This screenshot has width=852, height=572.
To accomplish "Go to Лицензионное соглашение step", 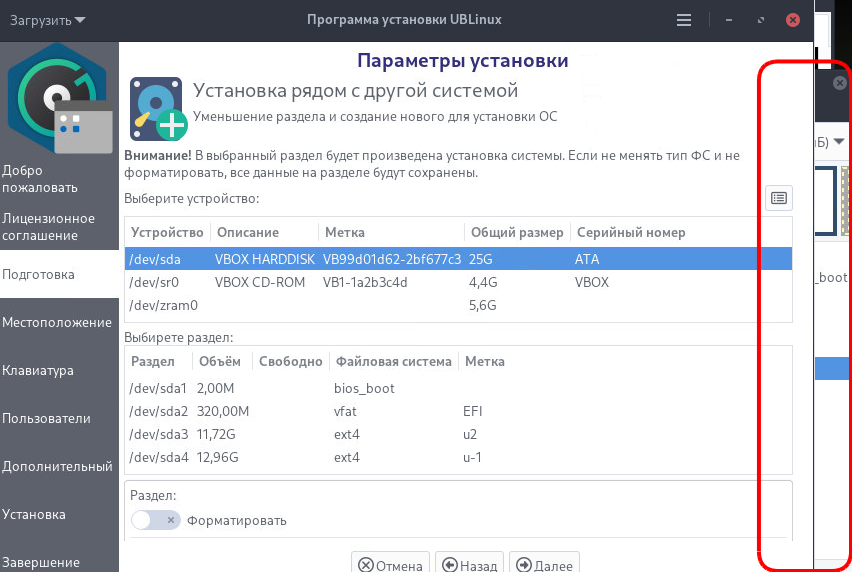I will 59,227.
